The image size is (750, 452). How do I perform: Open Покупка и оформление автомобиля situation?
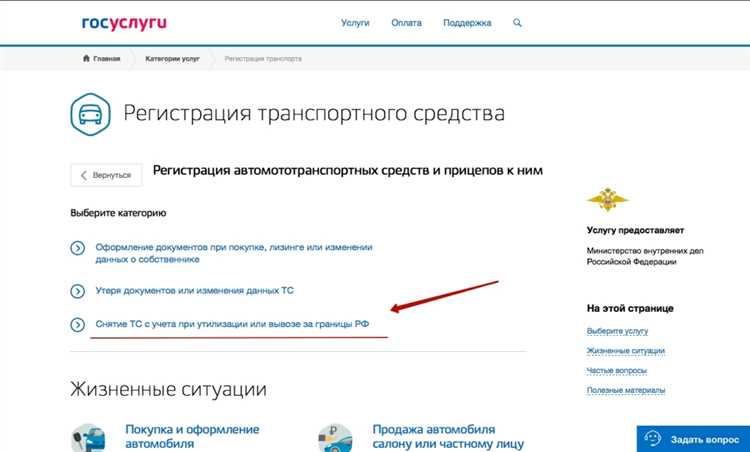pos(192,436)
